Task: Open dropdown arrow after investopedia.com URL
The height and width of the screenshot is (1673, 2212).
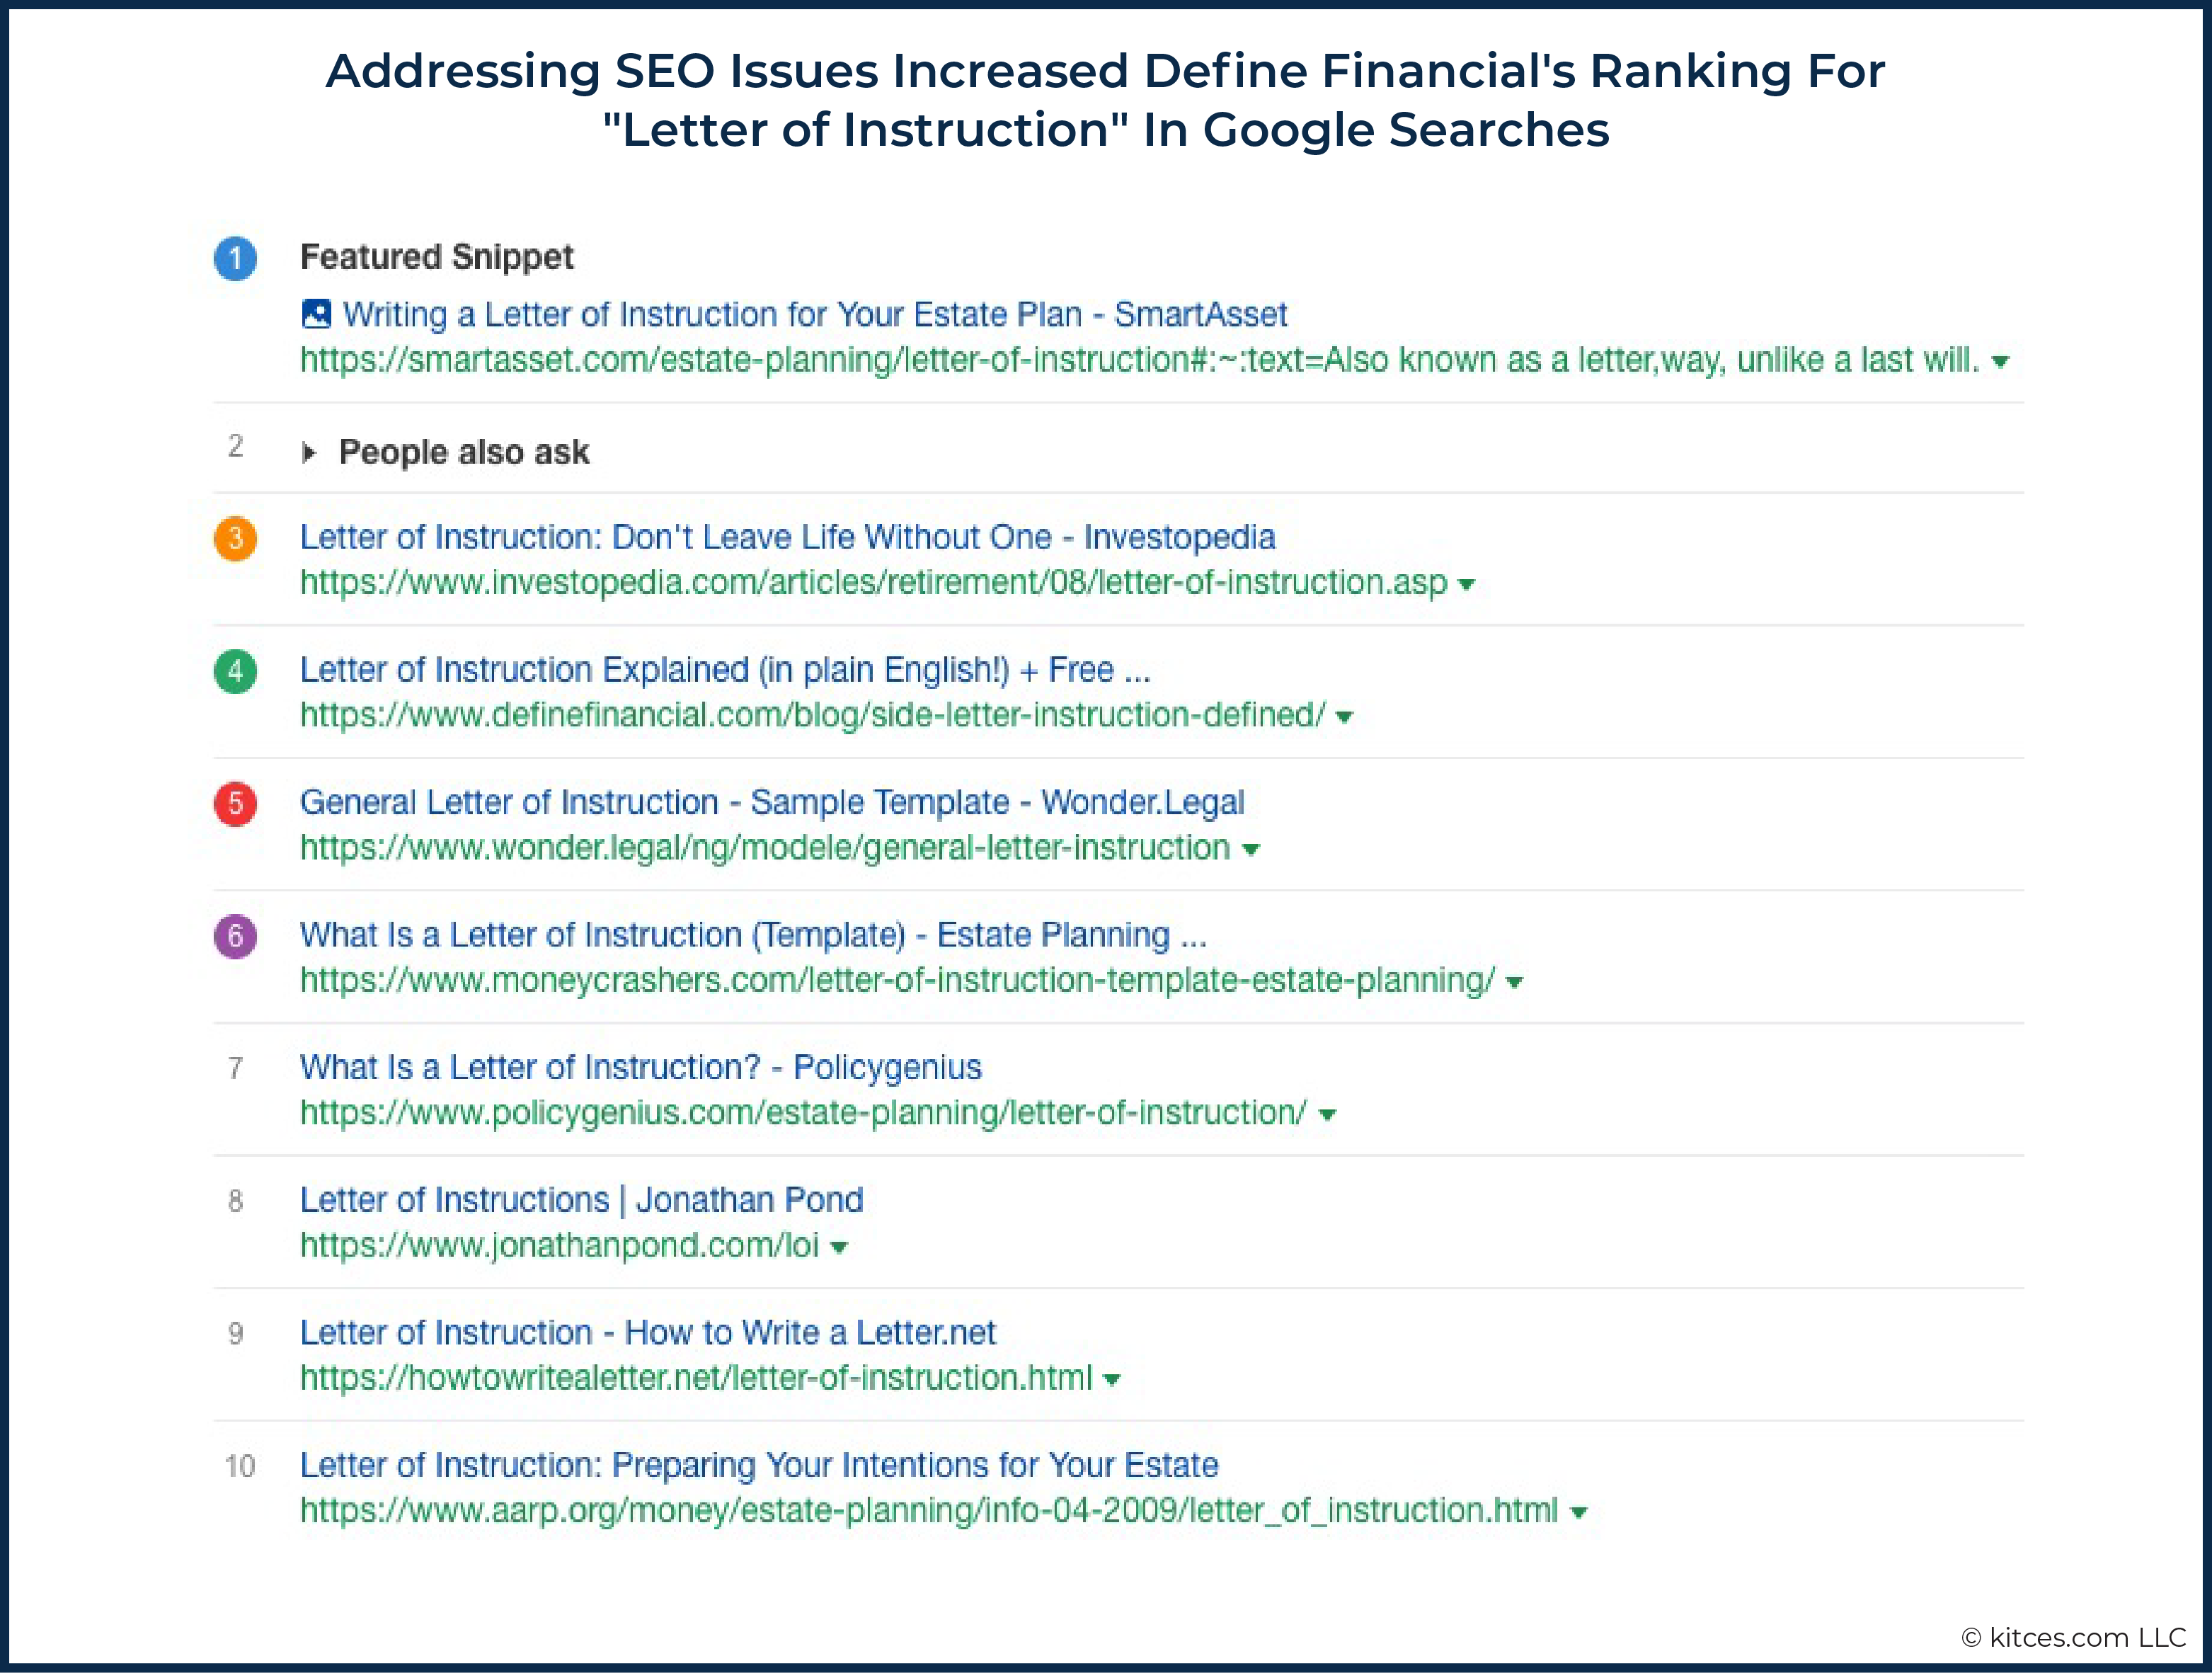Action: tap(1467, 585)
